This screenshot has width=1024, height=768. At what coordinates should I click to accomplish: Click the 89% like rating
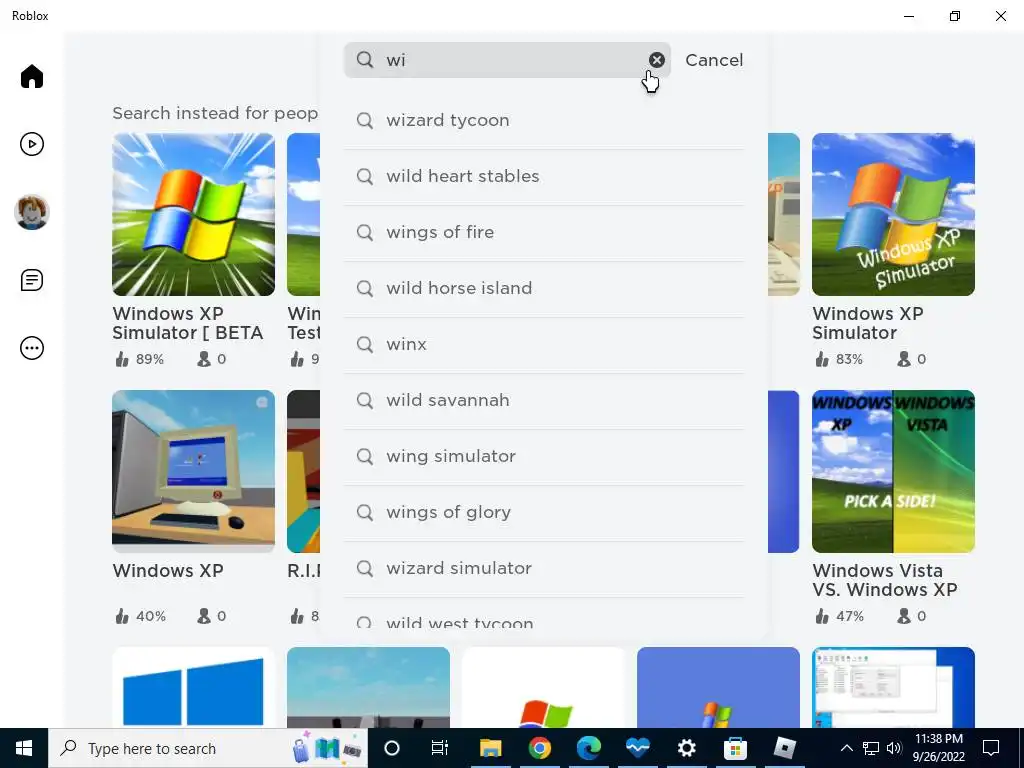(x=140, y=359)
